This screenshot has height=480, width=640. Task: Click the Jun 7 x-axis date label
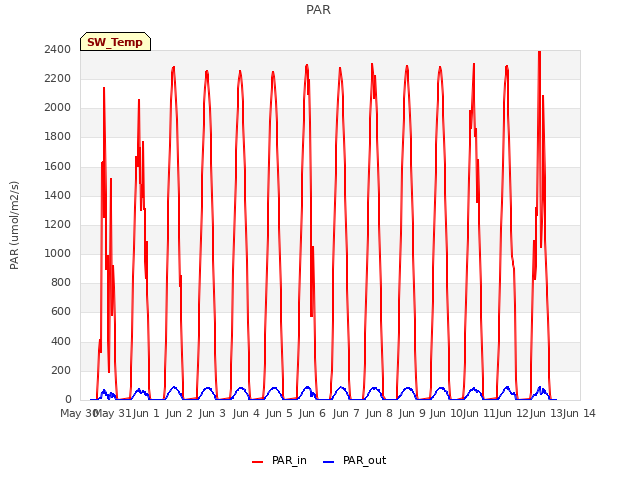pyautogui.click(x=346, y=413)
